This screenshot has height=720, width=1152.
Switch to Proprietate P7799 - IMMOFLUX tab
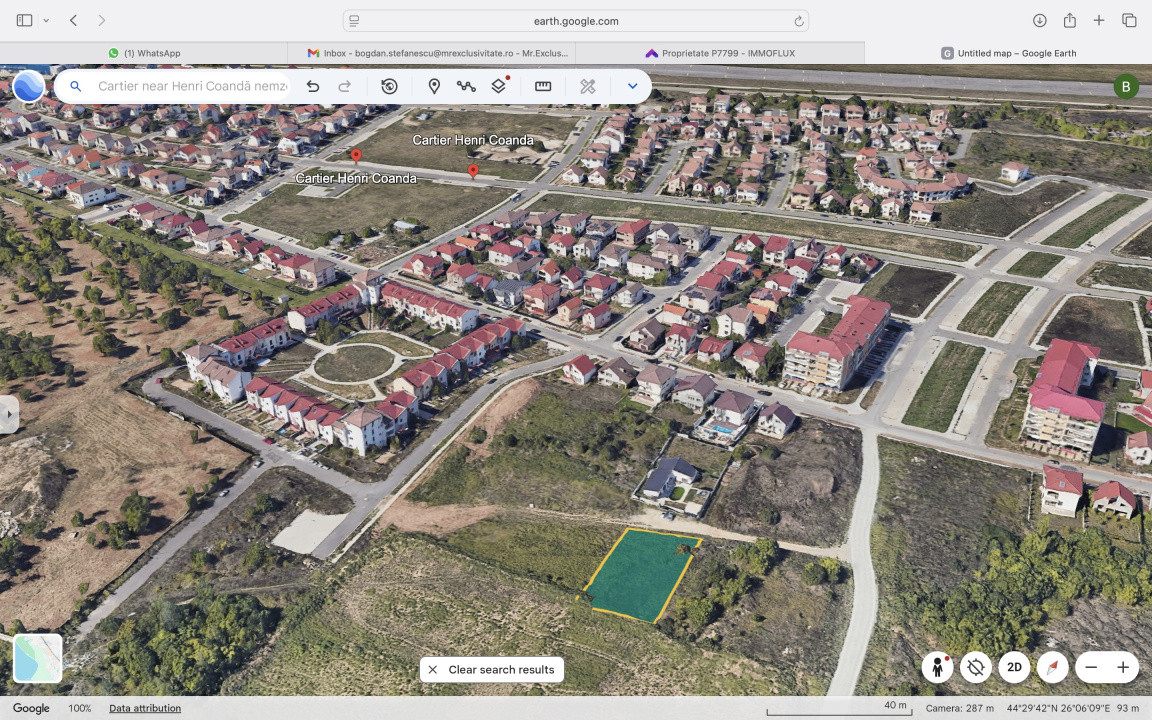[x=720, y=53]
